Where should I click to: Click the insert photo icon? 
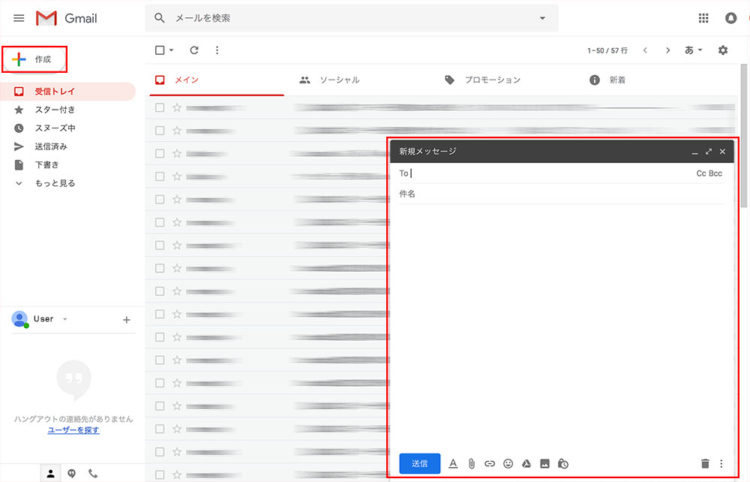coord(545,464)
